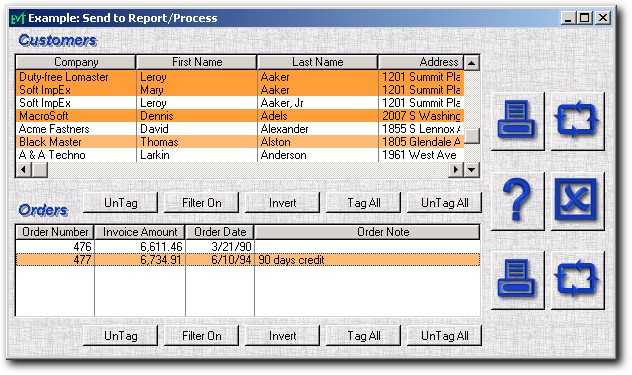The height and width of the screenshot is (375, 632).
Task: Minimize the Example window
Action: click(568, 18)
